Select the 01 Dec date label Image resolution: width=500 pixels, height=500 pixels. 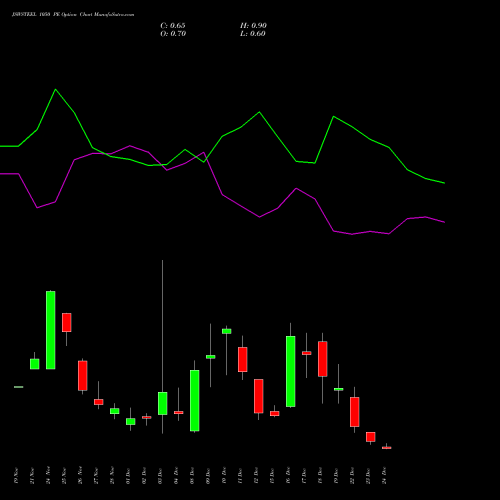(128, 476)
